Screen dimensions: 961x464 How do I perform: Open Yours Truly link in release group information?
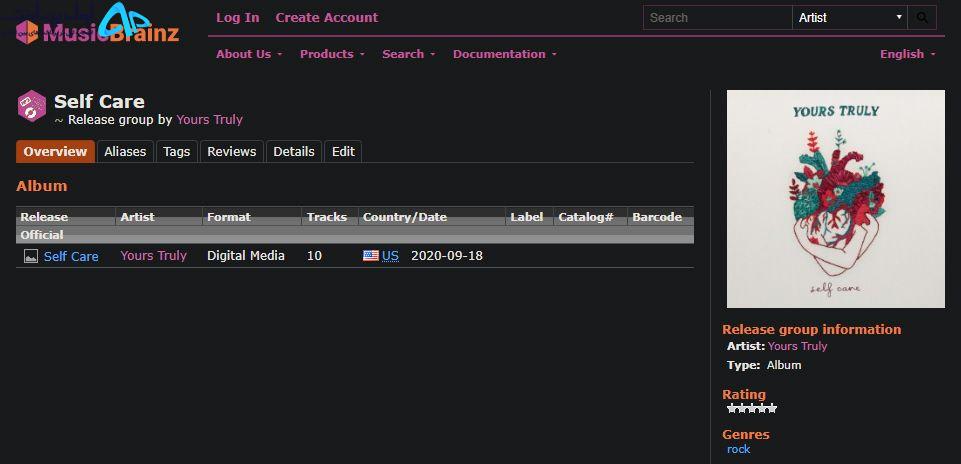click(797, 346)
